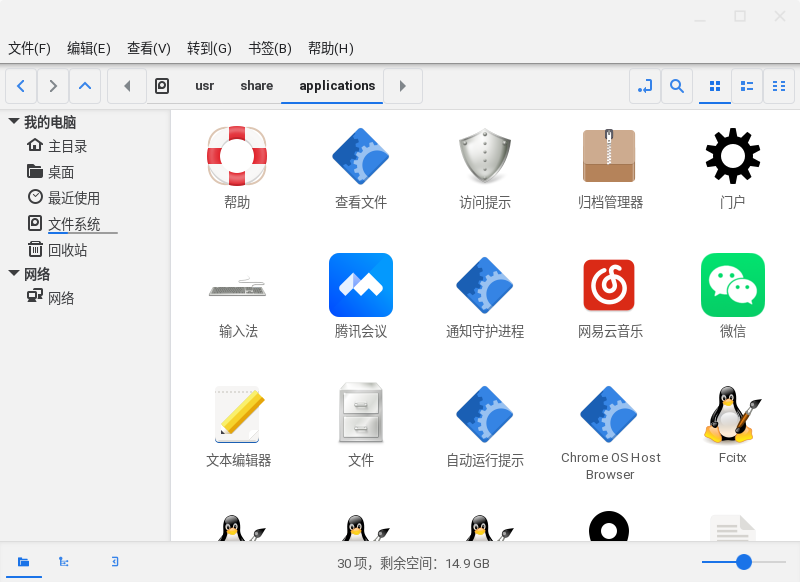Navigate to share in path bar
The width and height of the screenshot is (800, 582).
click(x=257, y=86)
